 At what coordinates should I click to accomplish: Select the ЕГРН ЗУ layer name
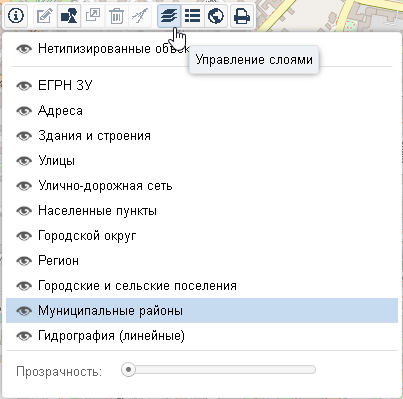65,86
